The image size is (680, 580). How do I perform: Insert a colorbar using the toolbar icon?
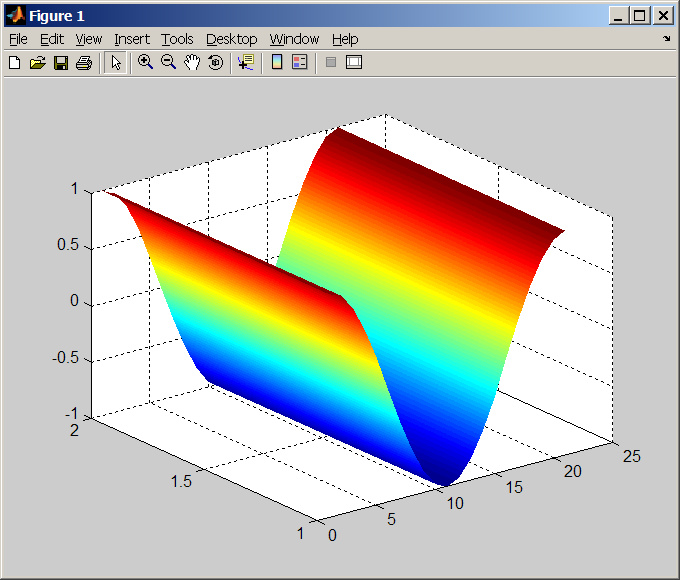click(277, 62)
